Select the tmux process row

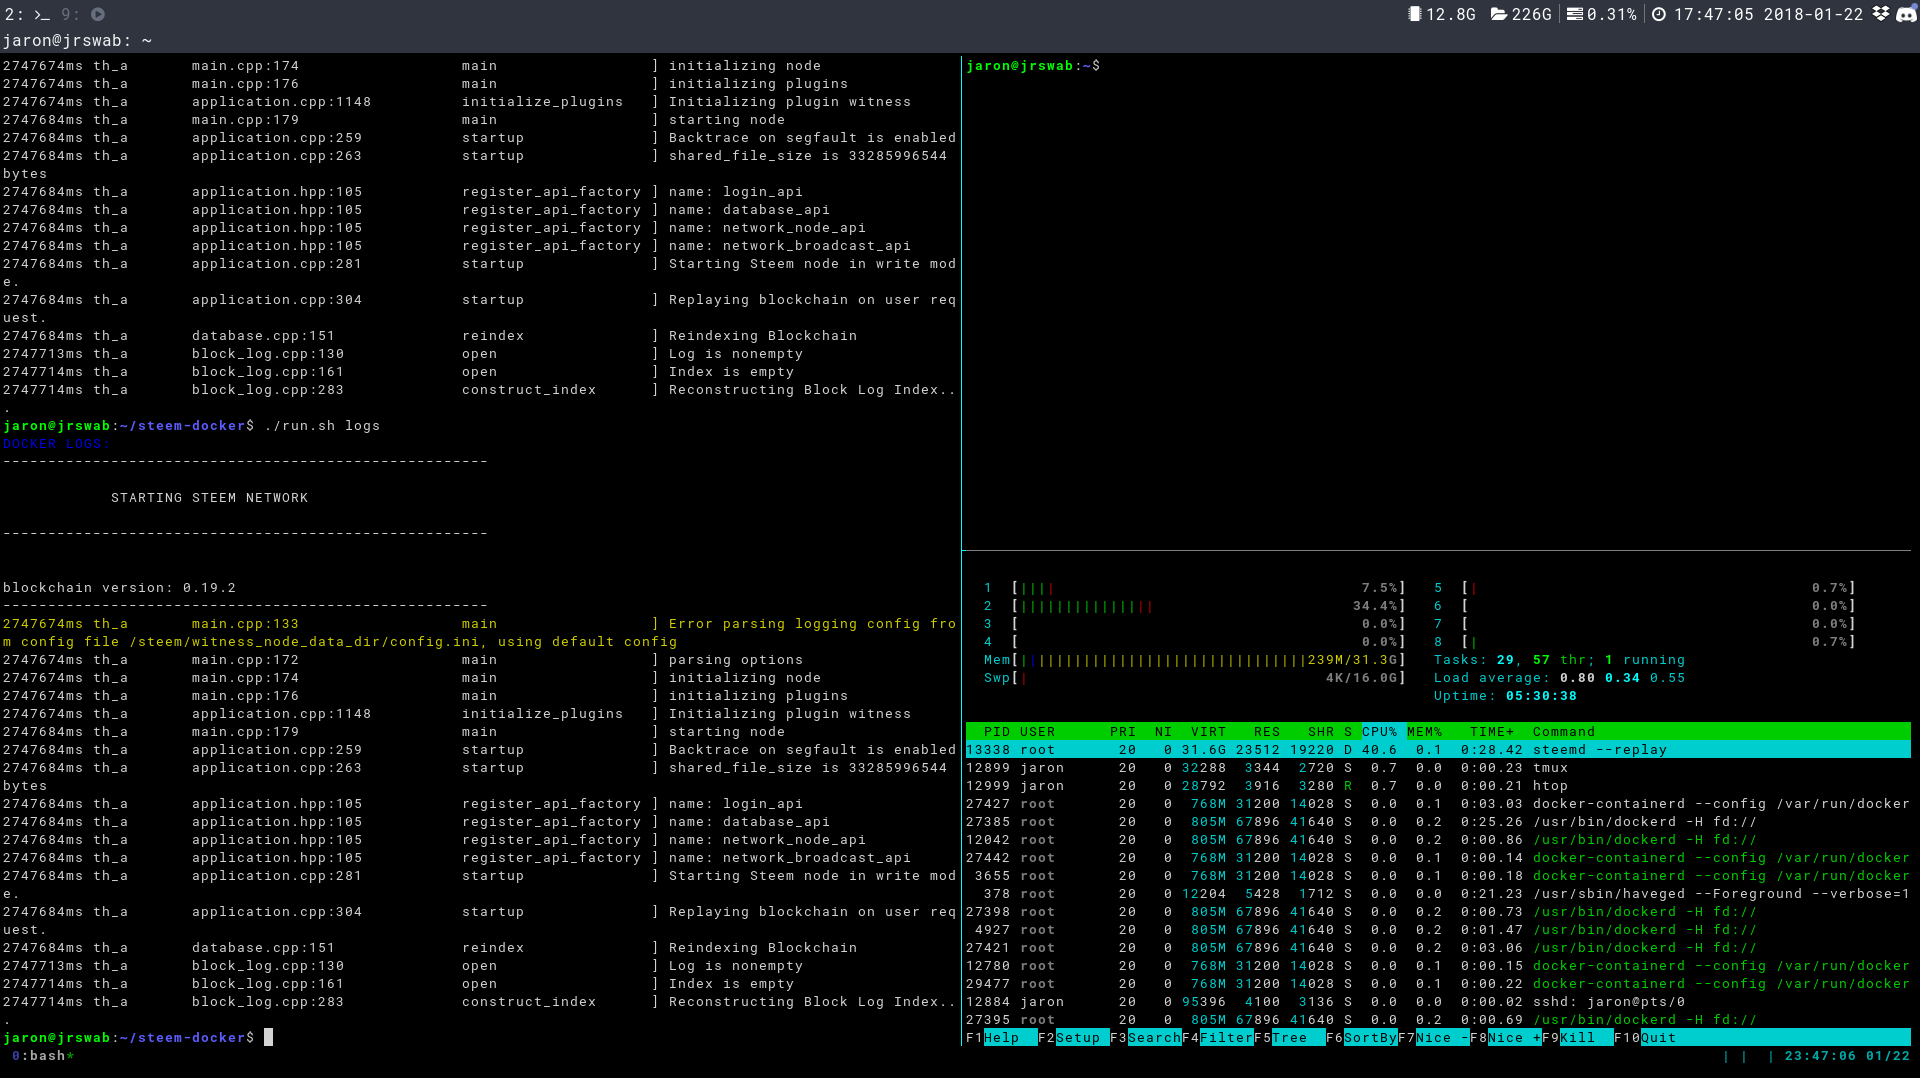tap(1438, 768)
